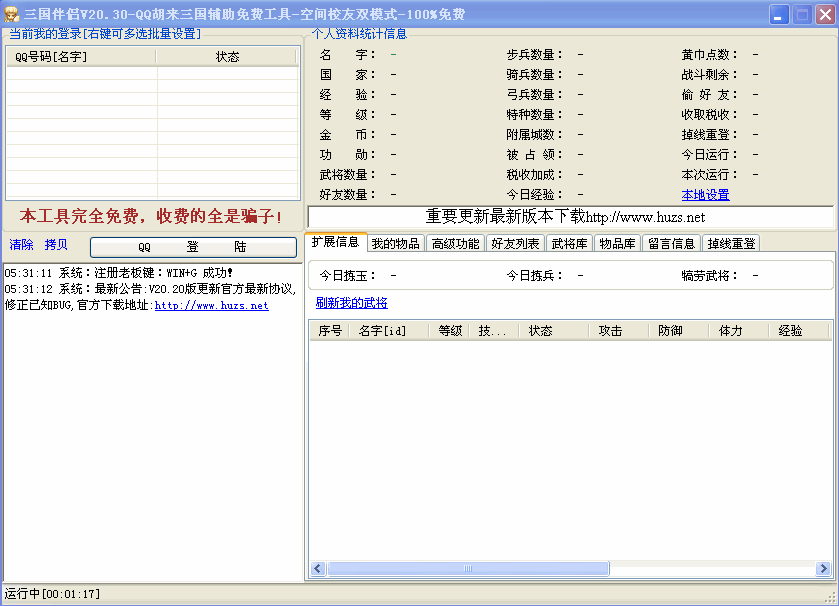The image size is (839, 606).
Task: Open the http://www.huzs.net link in log
Action: (x=211, y=305)
